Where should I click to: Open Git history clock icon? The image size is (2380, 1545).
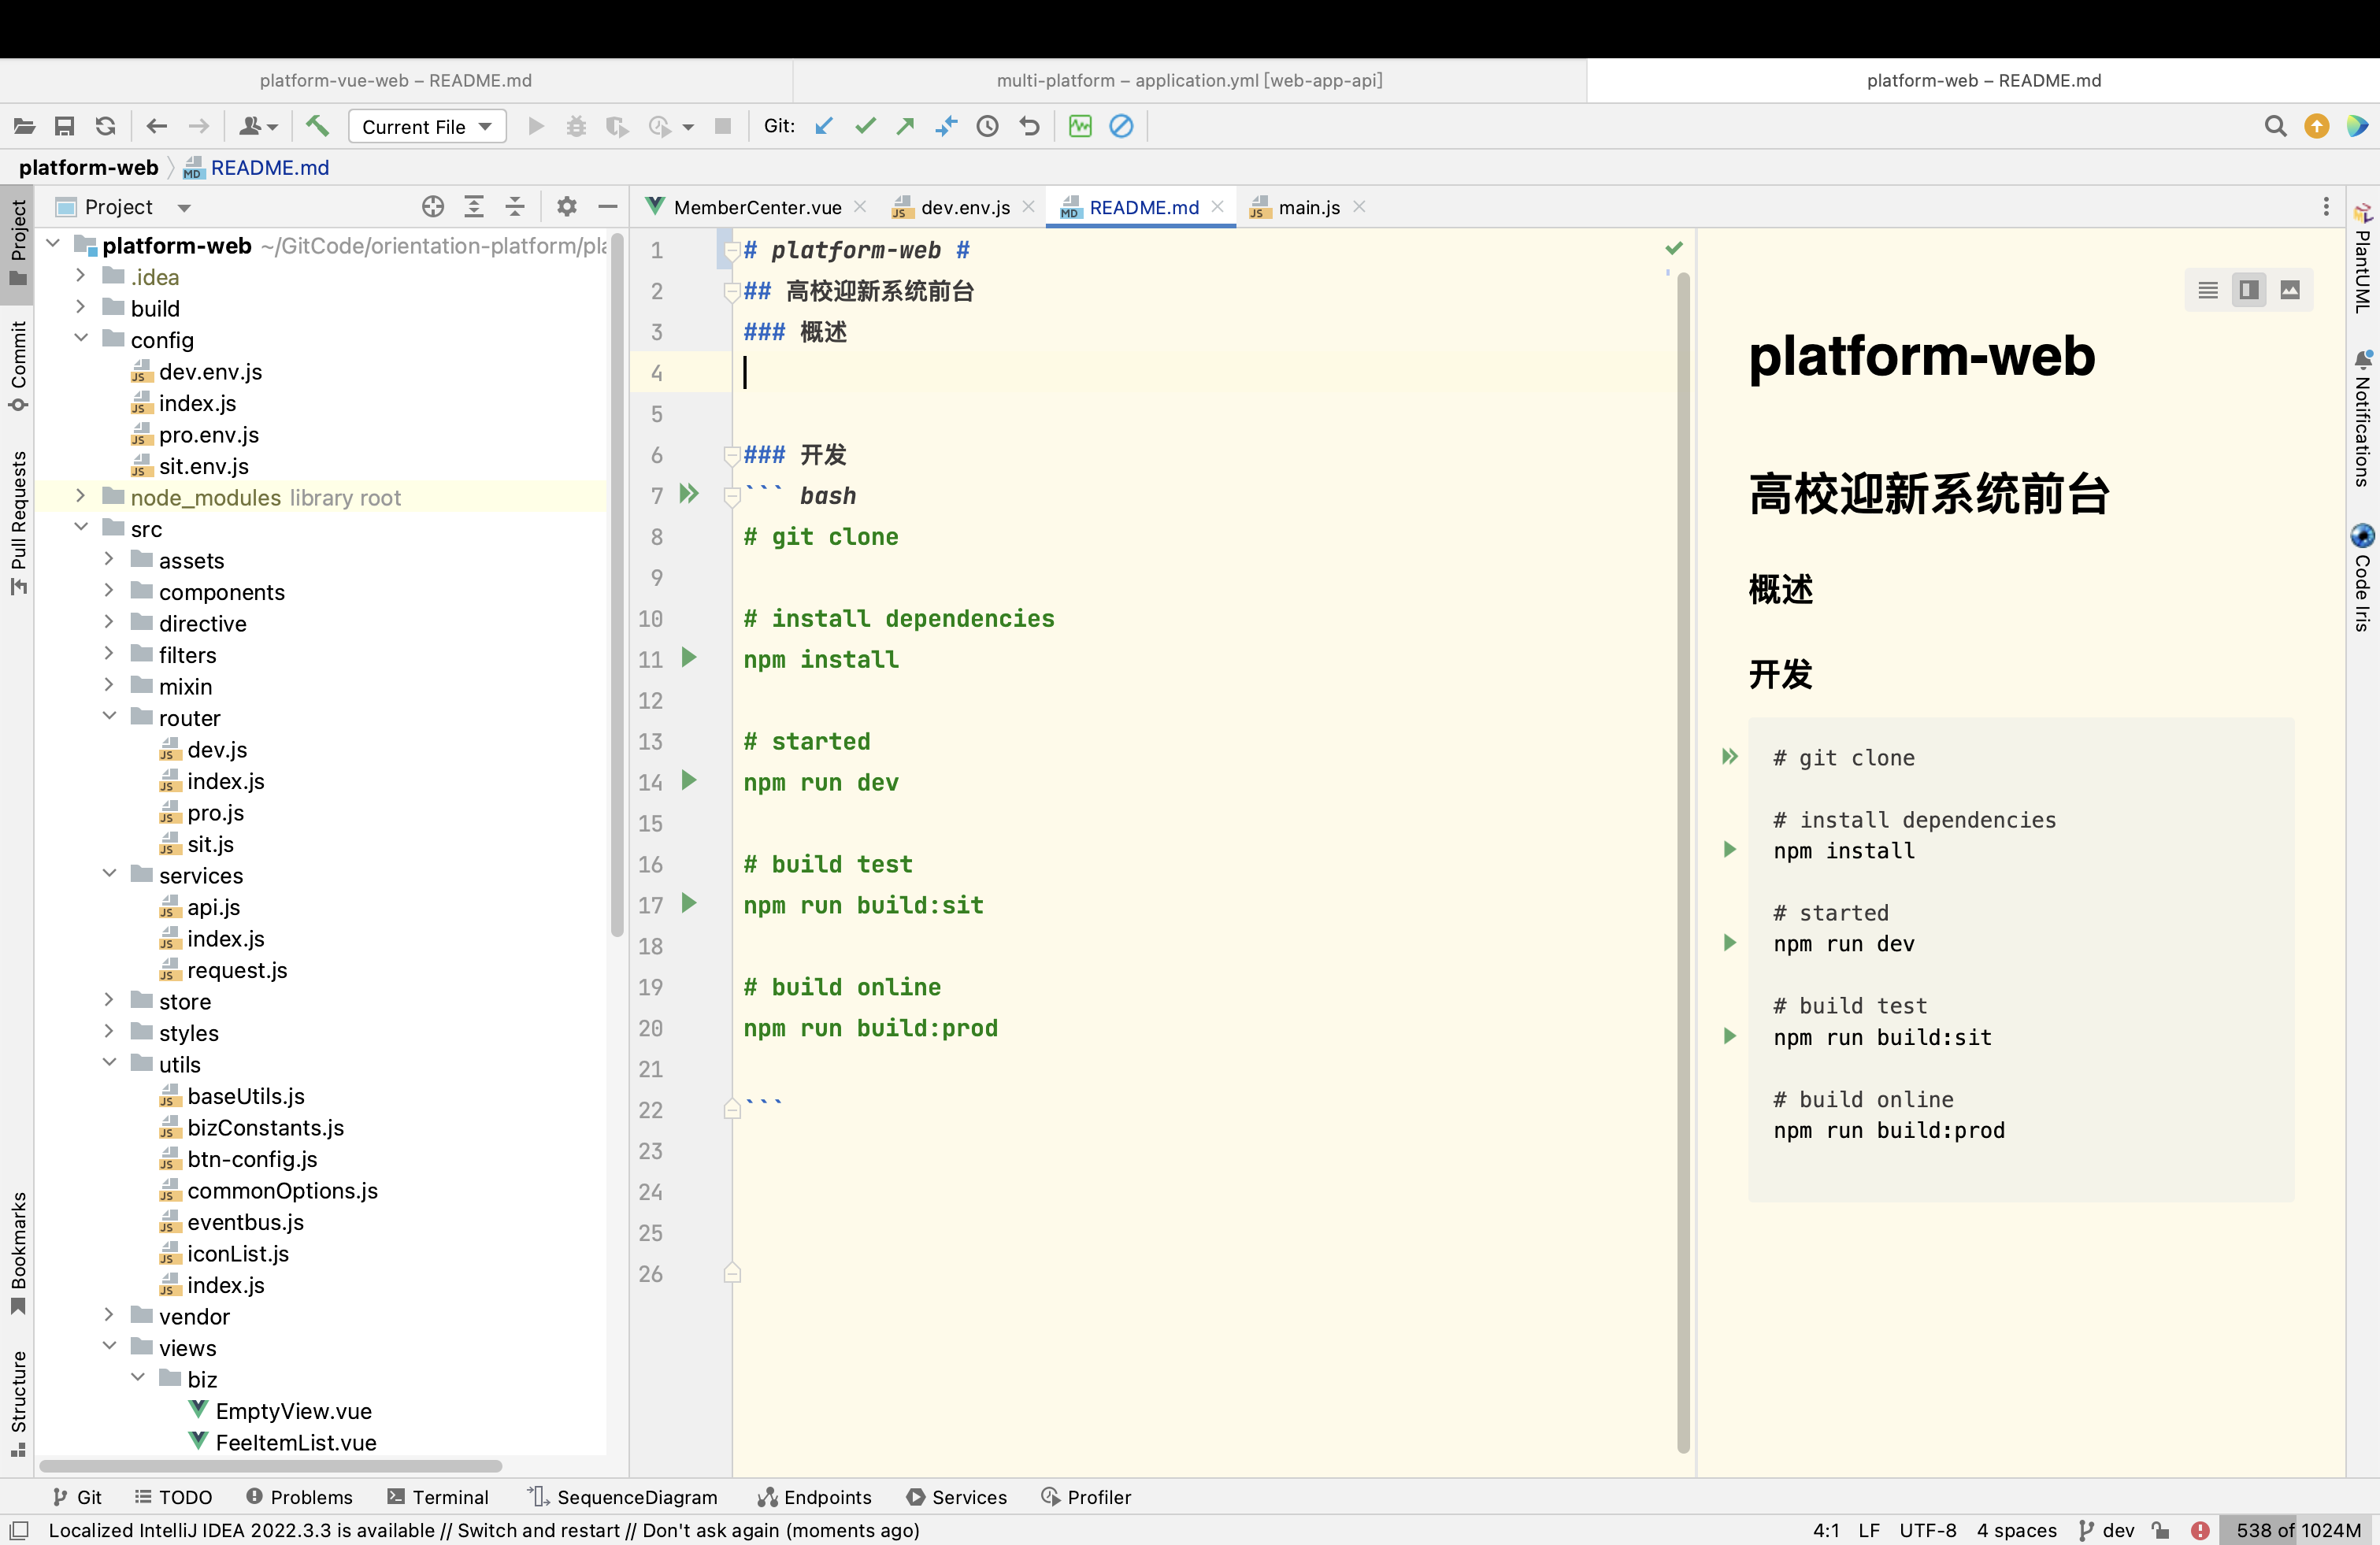[x=988, y=126]
